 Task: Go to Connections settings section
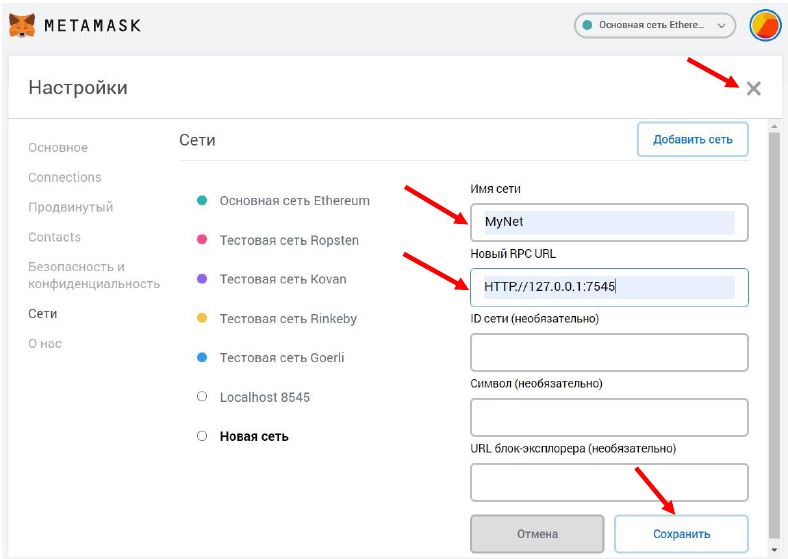click(x=65, y=177)
